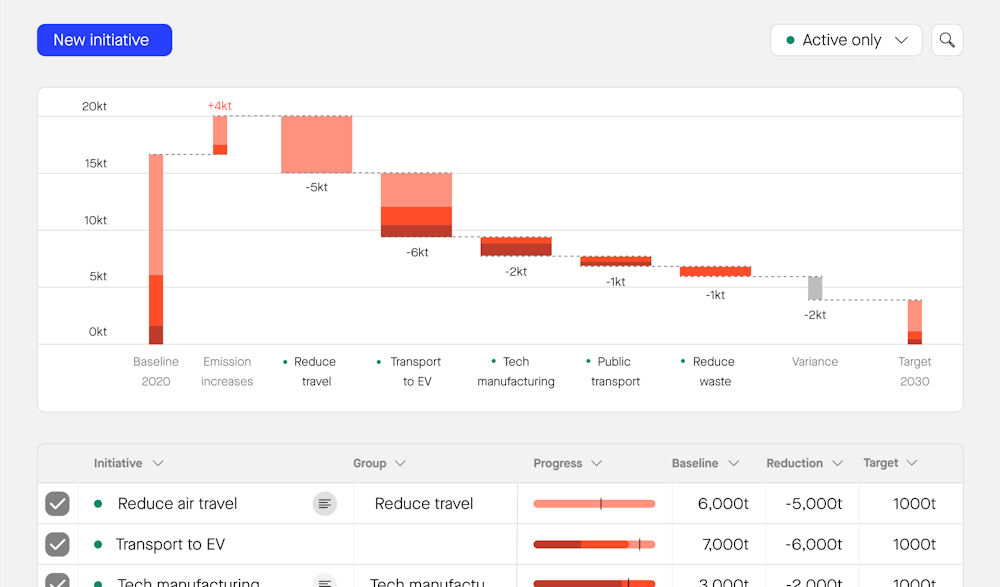Open the Active only filter dropdown

coord(846,40)
